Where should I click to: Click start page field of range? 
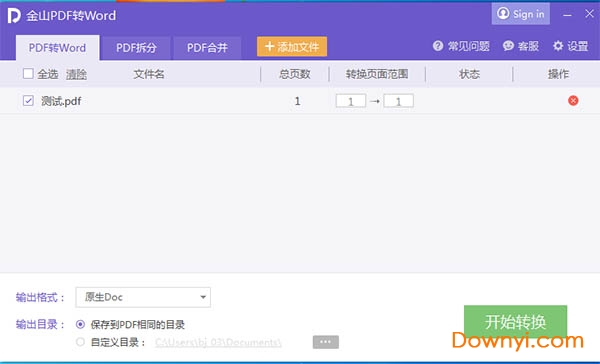click(351, 101)
